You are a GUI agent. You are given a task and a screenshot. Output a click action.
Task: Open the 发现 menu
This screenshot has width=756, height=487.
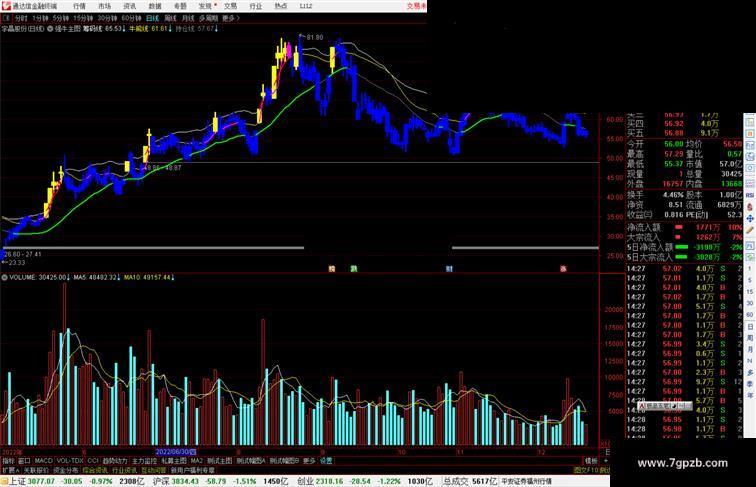[x=205, y=6]
